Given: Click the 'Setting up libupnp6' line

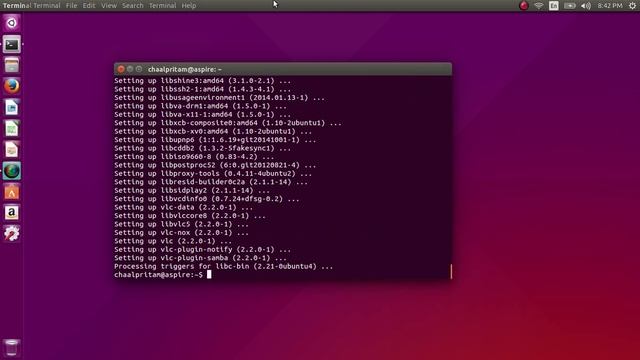Looking at the screenshot, I should point(215,140).
